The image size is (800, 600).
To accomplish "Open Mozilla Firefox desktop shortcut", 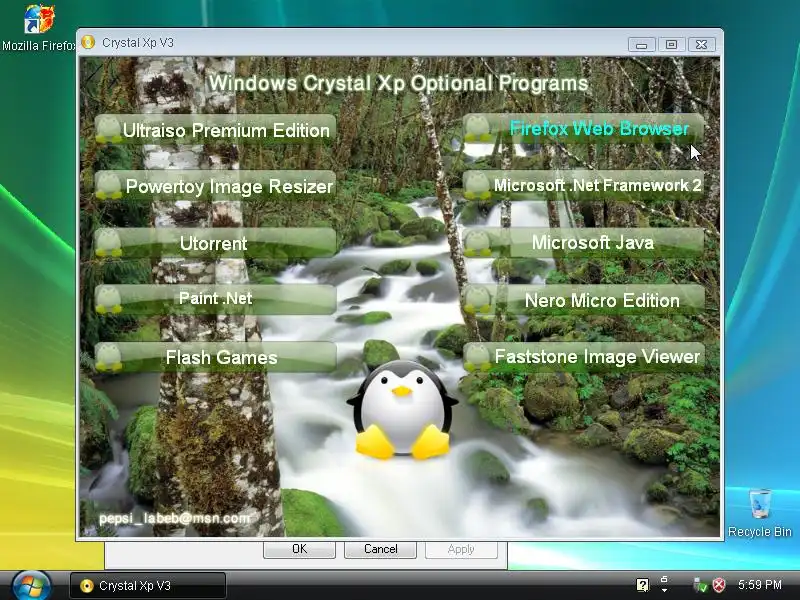I will point(38,28).
